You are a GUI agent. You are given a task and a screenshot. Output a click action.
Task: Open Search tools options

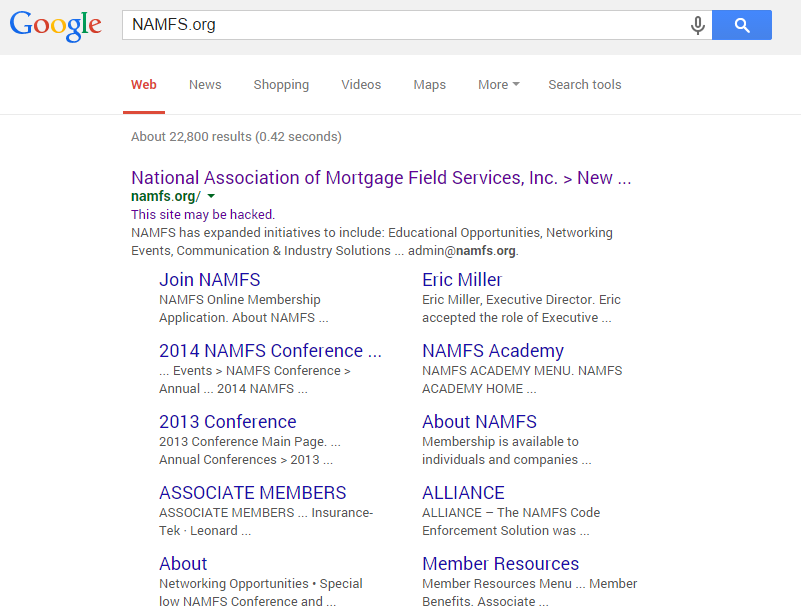click(x=585, y=85)
